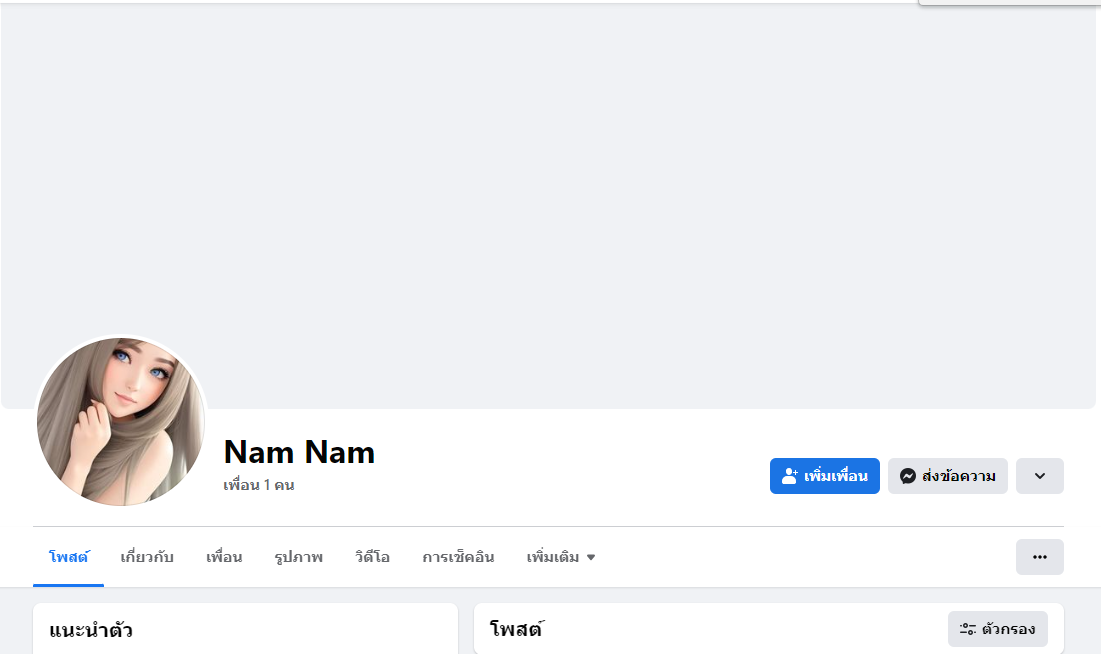Switch to the เกี่ยวกับ tab

tap(147, 557)
